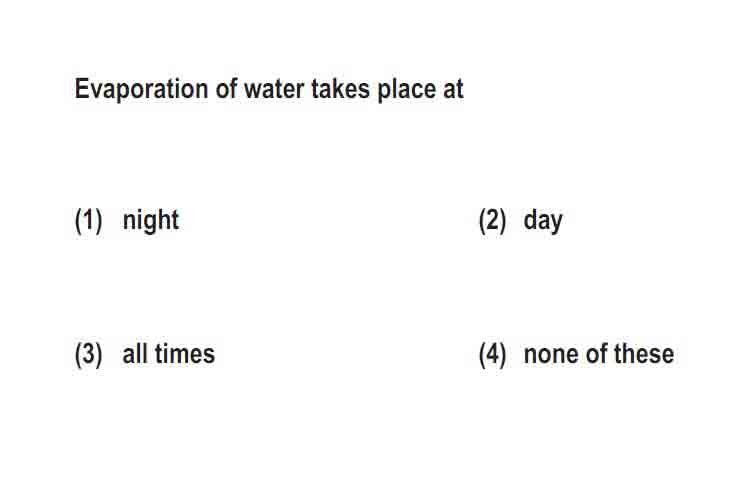
Task: Click the word times in option 3
Action: (x=185, y=354)
